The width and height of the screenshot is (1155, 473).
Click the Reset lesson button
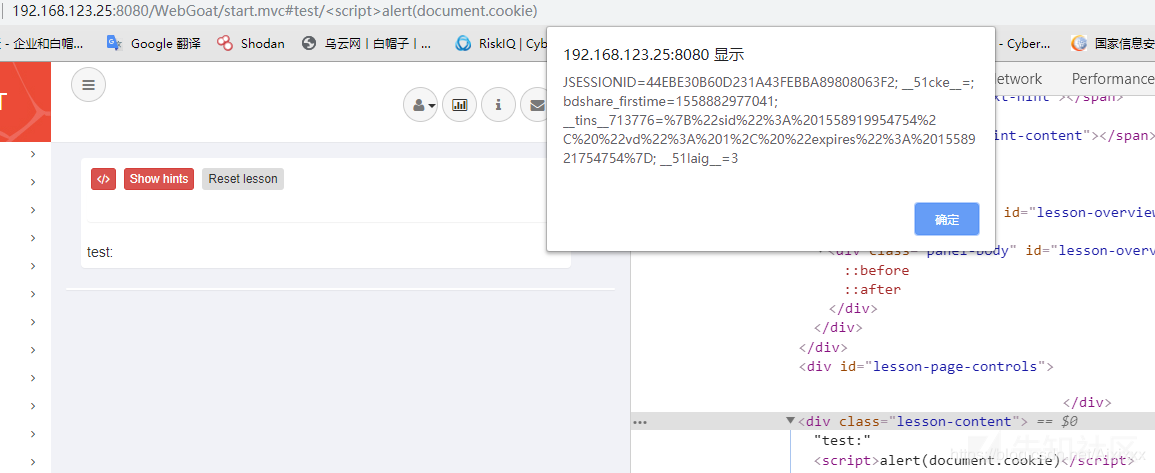tap(243, 179)
